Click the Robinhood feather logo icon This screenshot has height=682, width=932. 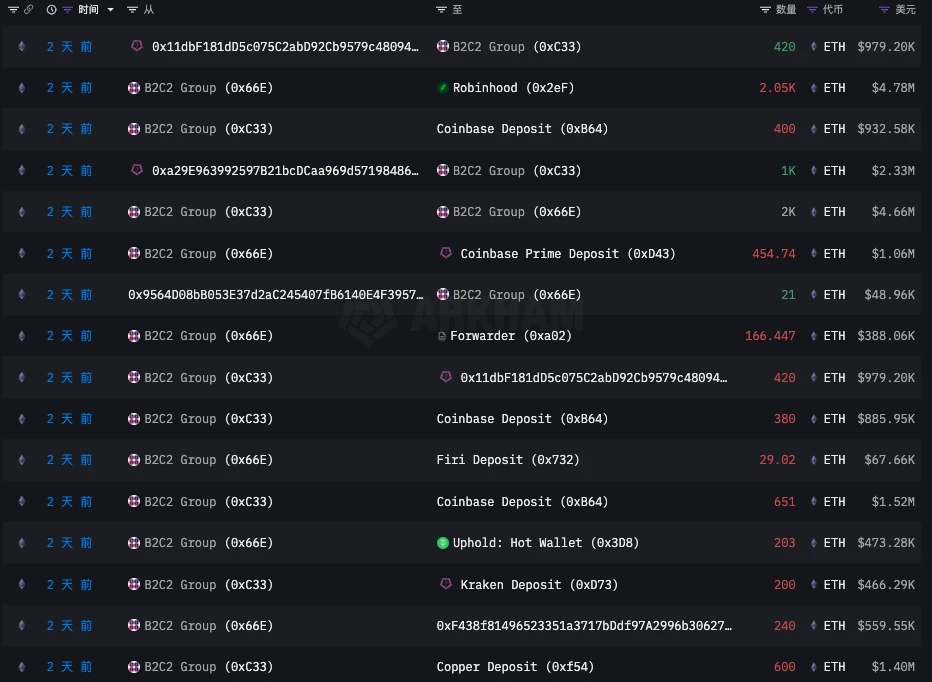click(x=442, y=88)
